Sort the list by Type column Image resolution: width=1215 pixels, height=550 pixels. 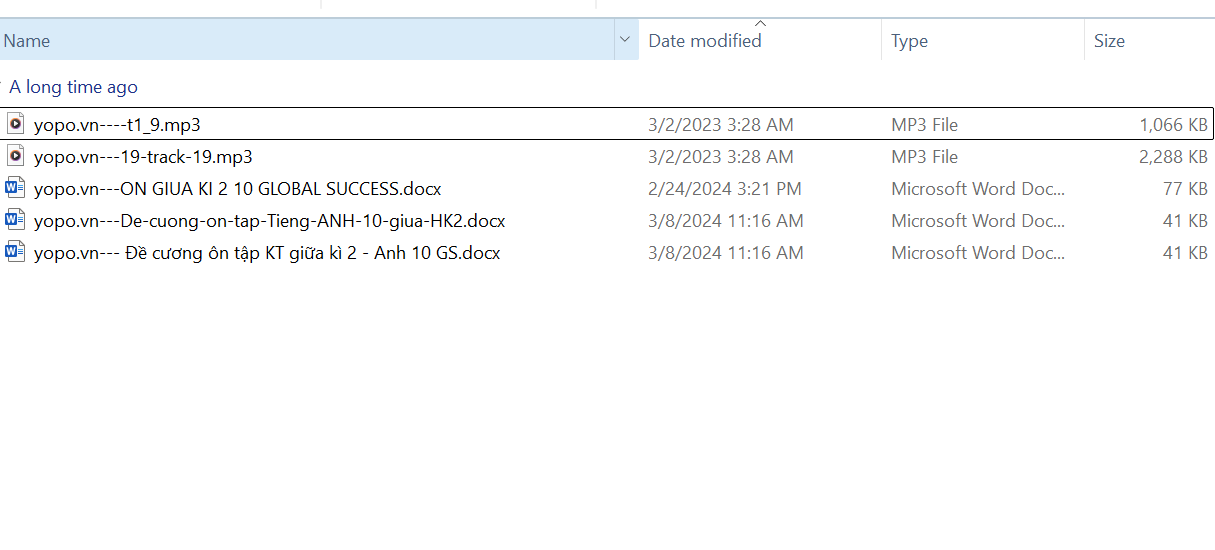tap(909, 41)
